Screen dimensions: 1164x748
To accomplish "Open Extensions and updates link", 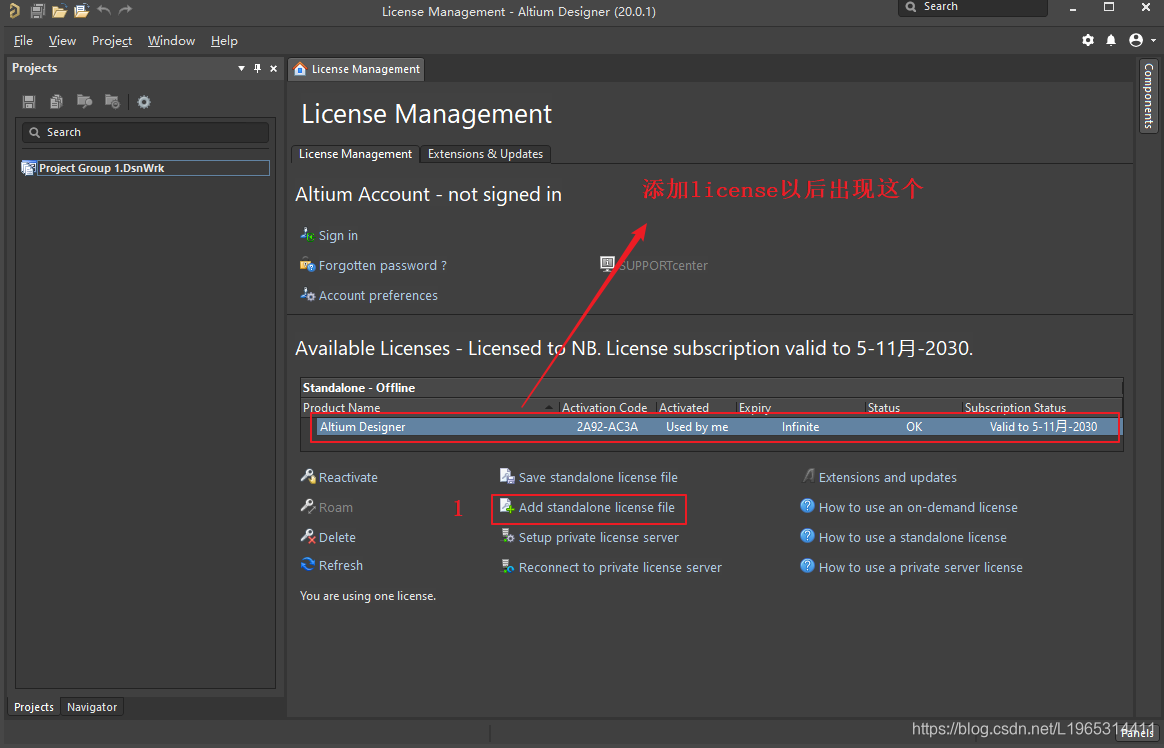I will pyautogui.click(x=888, y=477).
